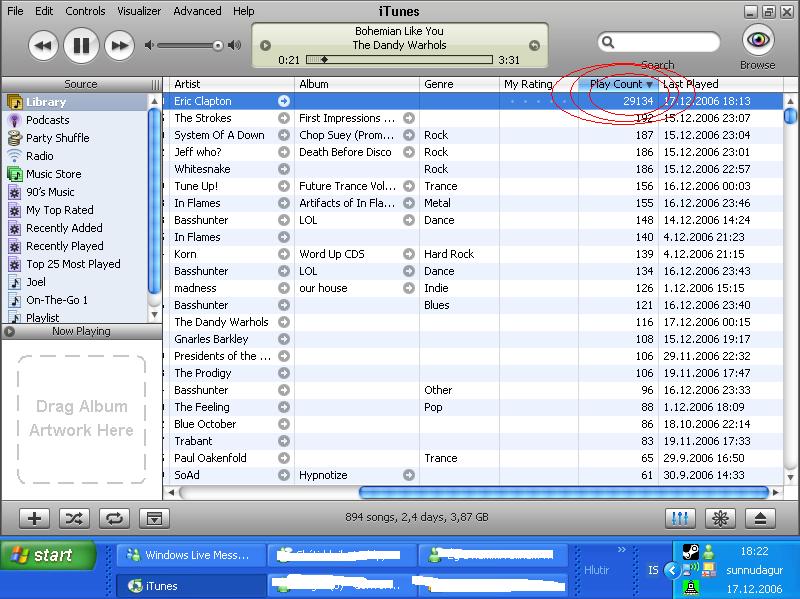Sort by the Last Played column header
800x599 pixels.
click(720, 84)
